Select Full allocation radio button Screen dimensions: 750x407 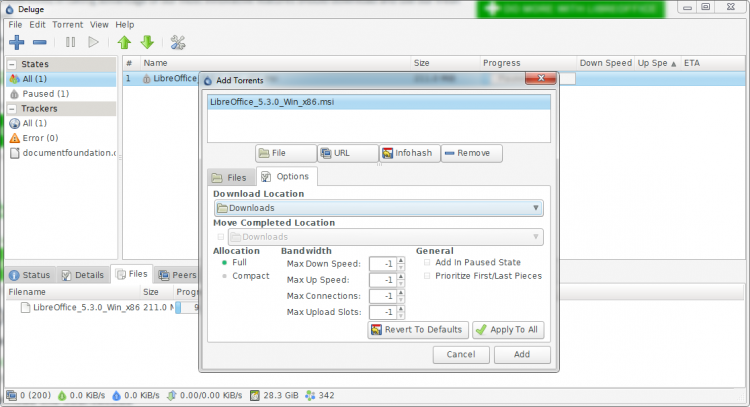pyautogui.click(x=224, y=263)
